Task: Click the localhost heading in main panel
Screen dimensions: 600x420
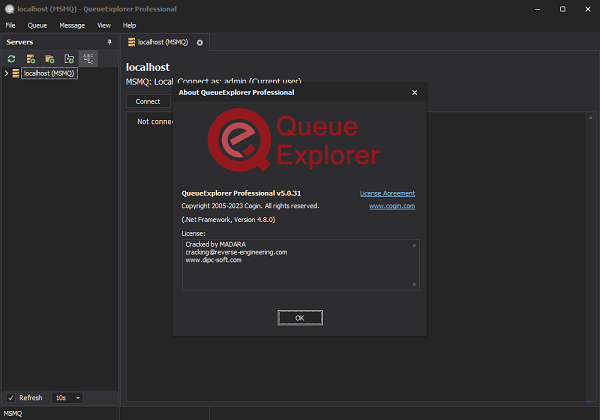Action: [x=148, y=67]
